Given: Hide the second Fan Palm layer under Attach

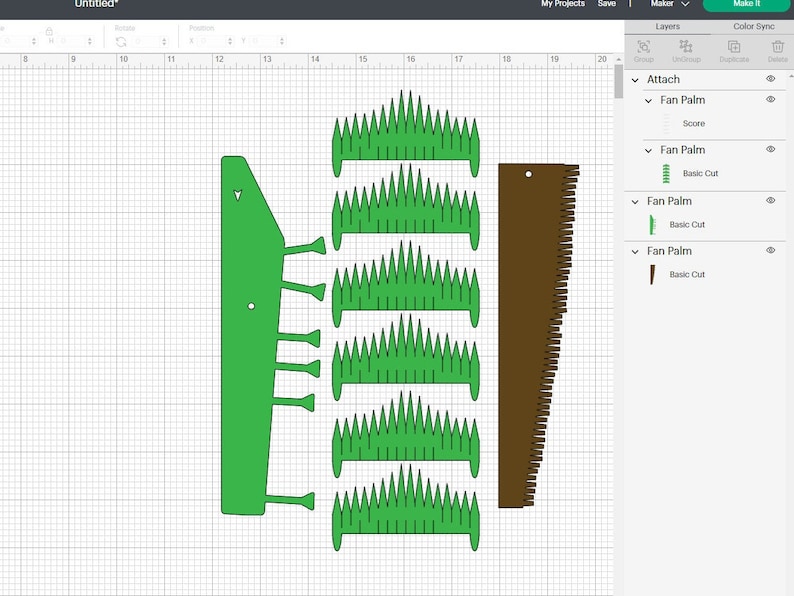Looking at the screenshot, I should (771, 149).
